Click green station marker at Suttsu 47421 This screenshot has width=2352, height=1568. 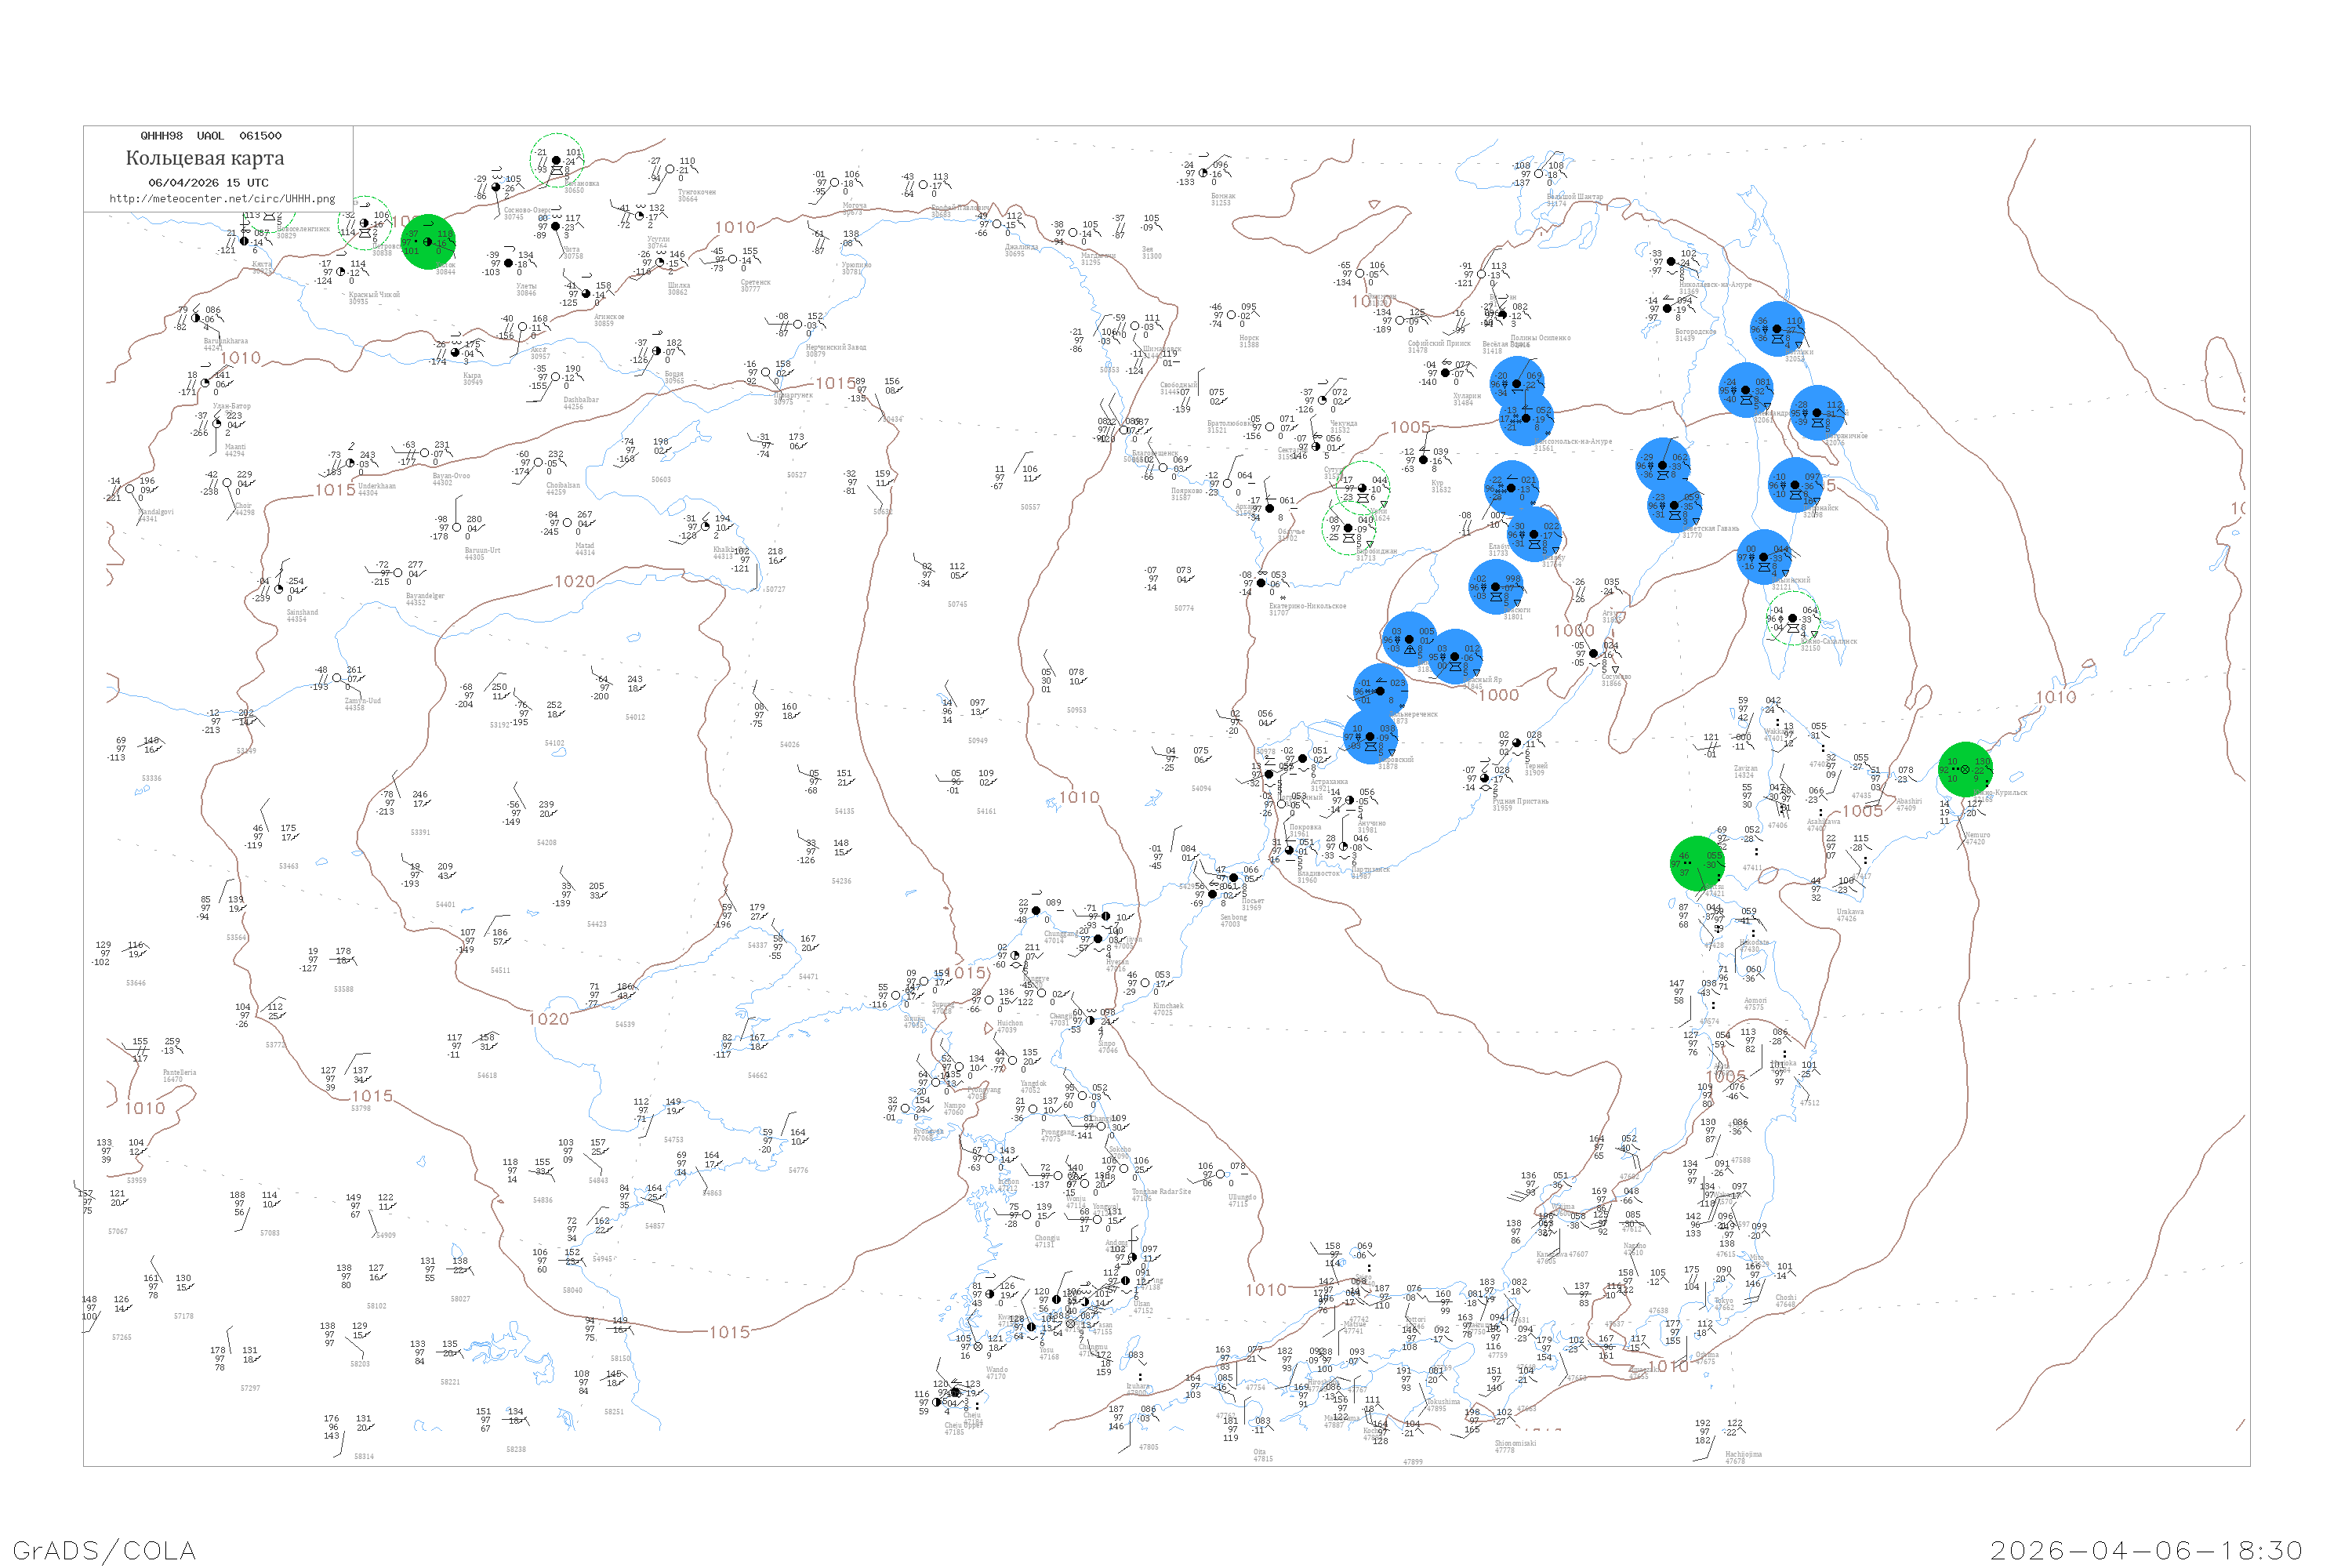(x=1698, y=863)
